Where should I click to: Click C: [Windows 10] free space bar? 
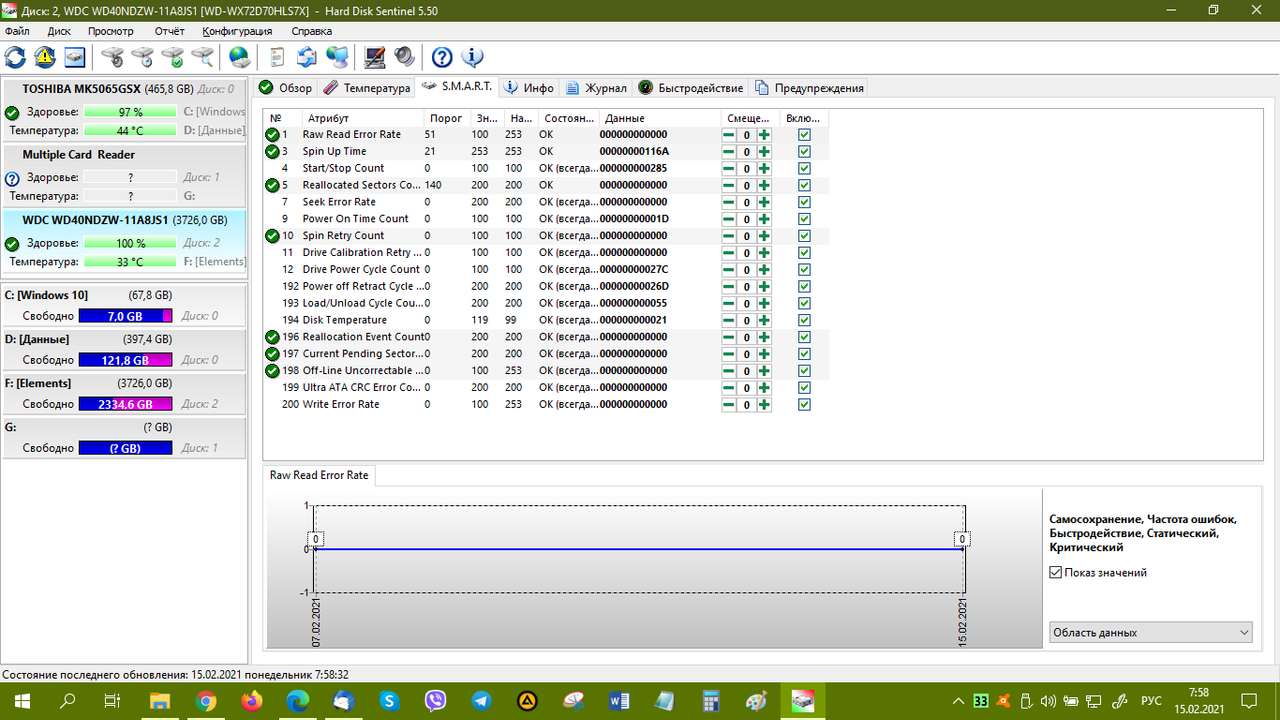pos(126,316)
